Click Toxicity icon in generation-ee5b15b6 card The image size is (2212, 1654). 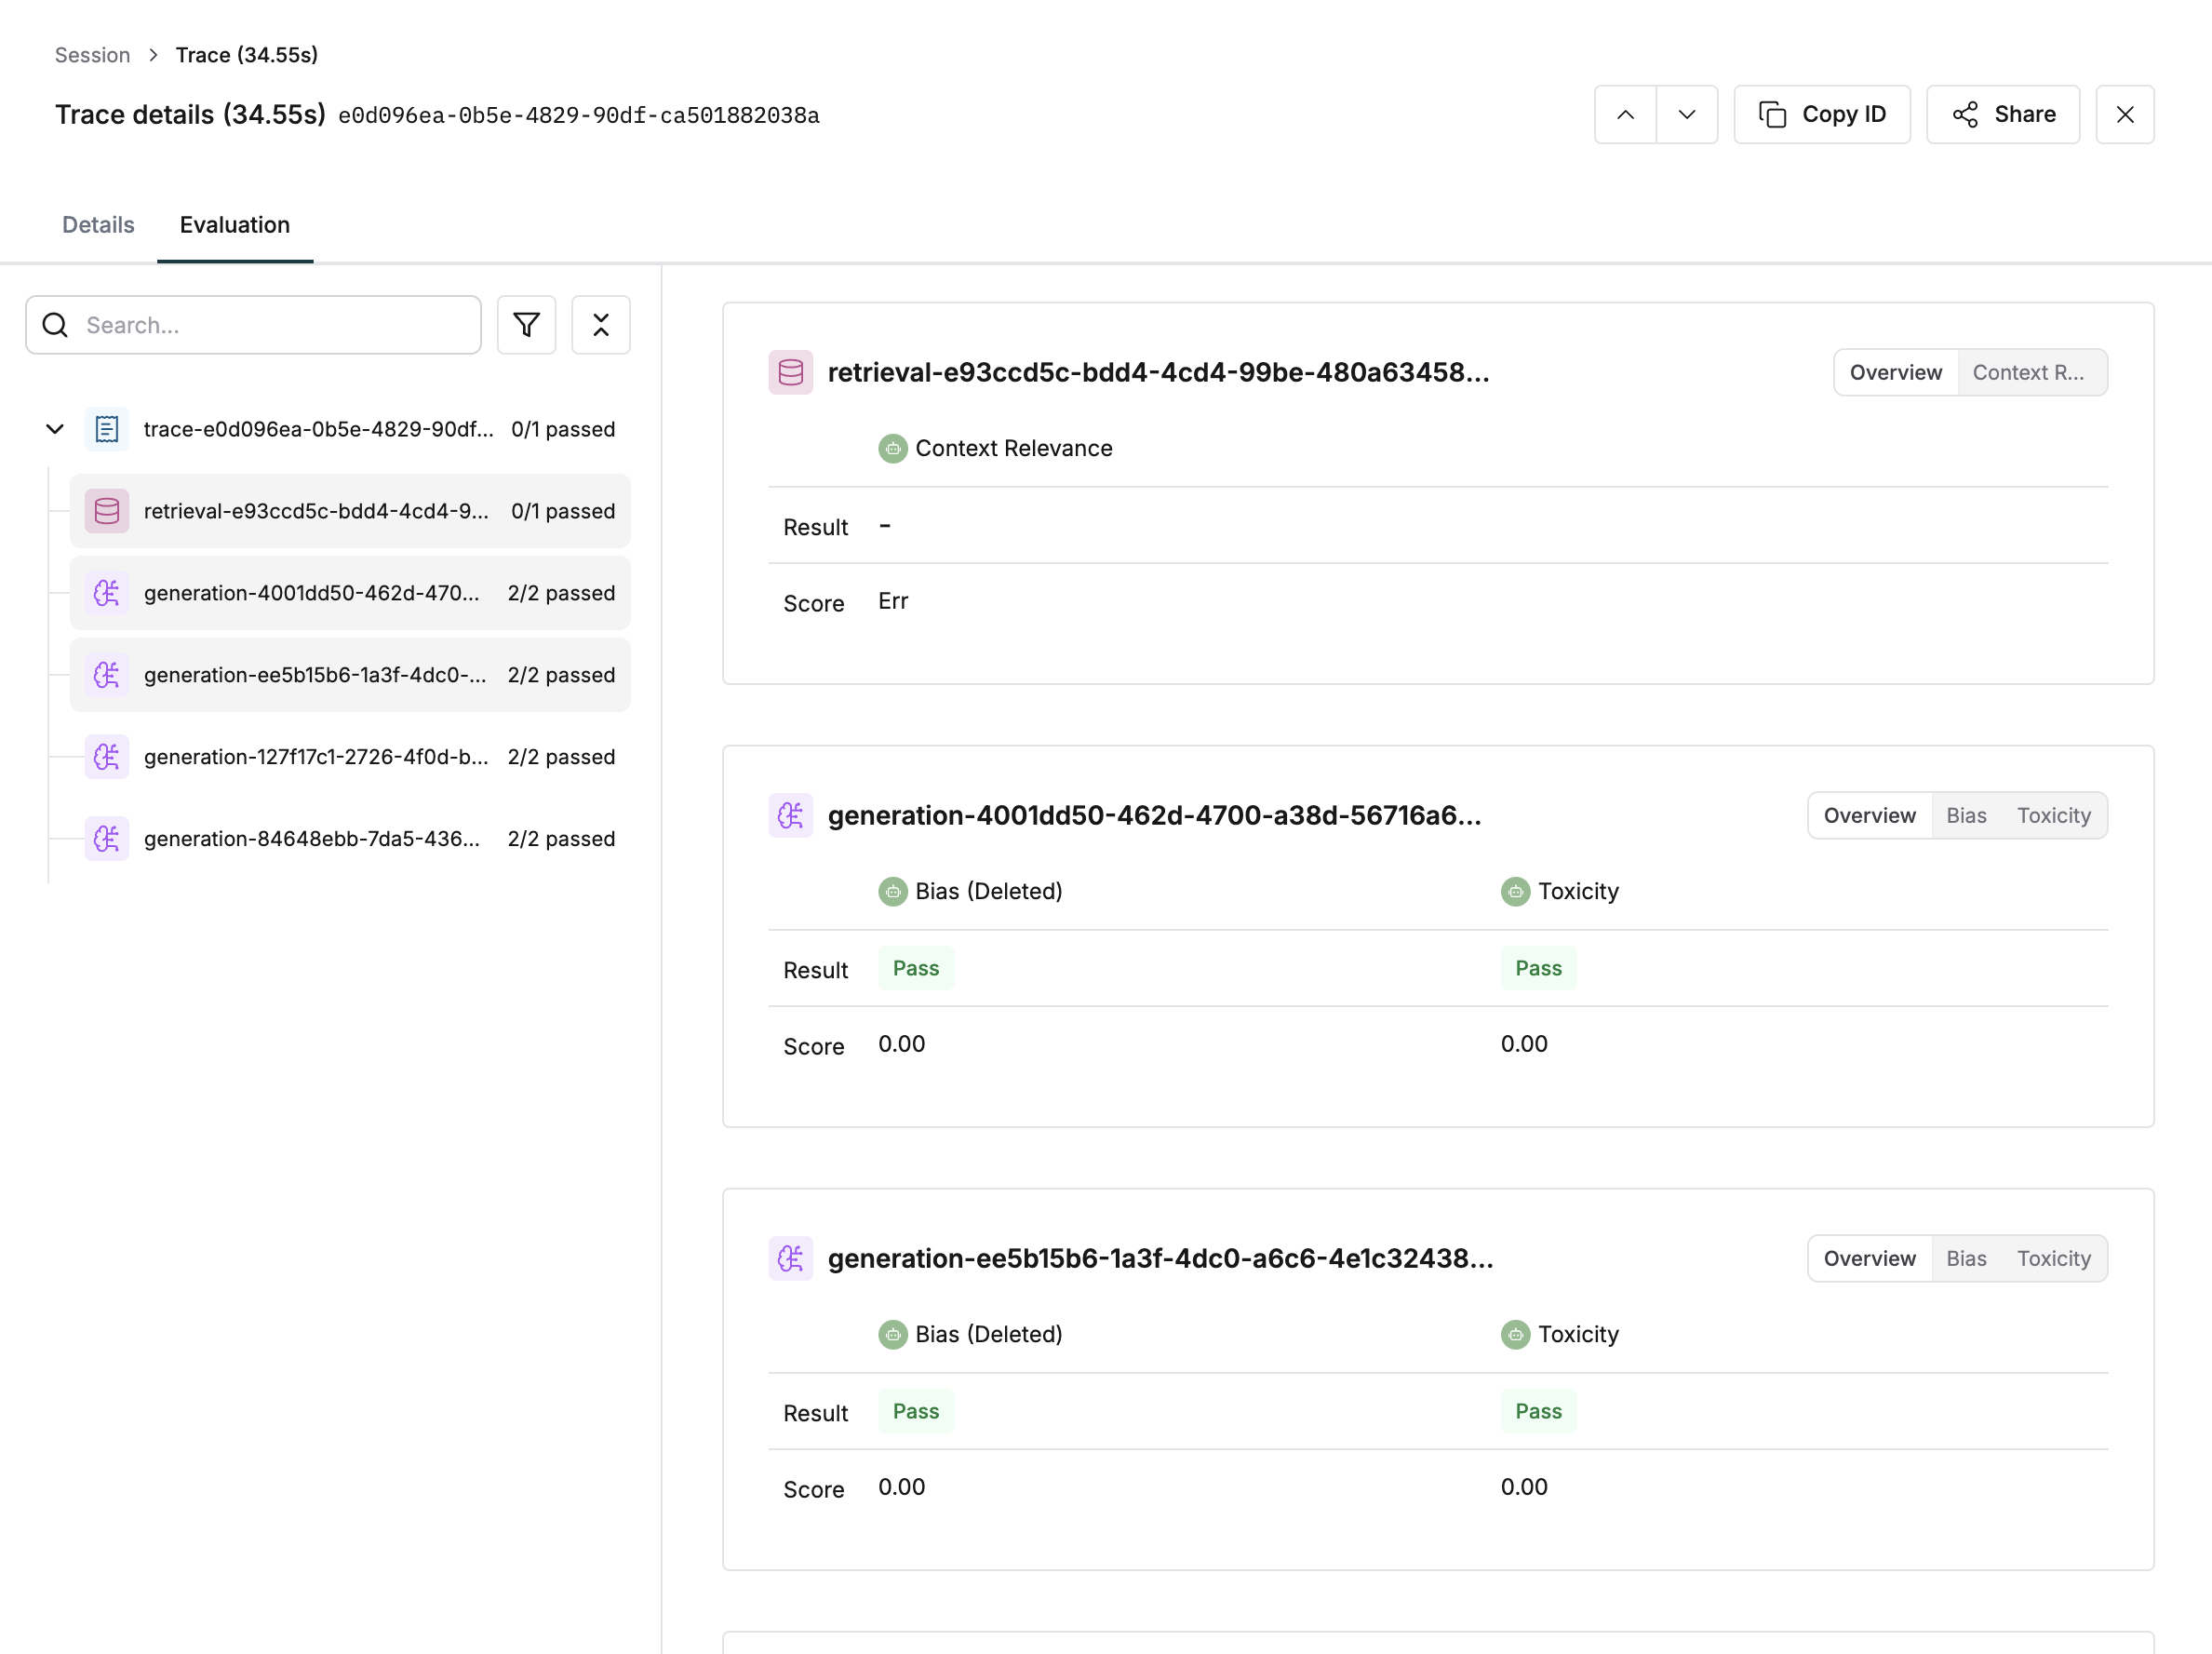1515,1335
